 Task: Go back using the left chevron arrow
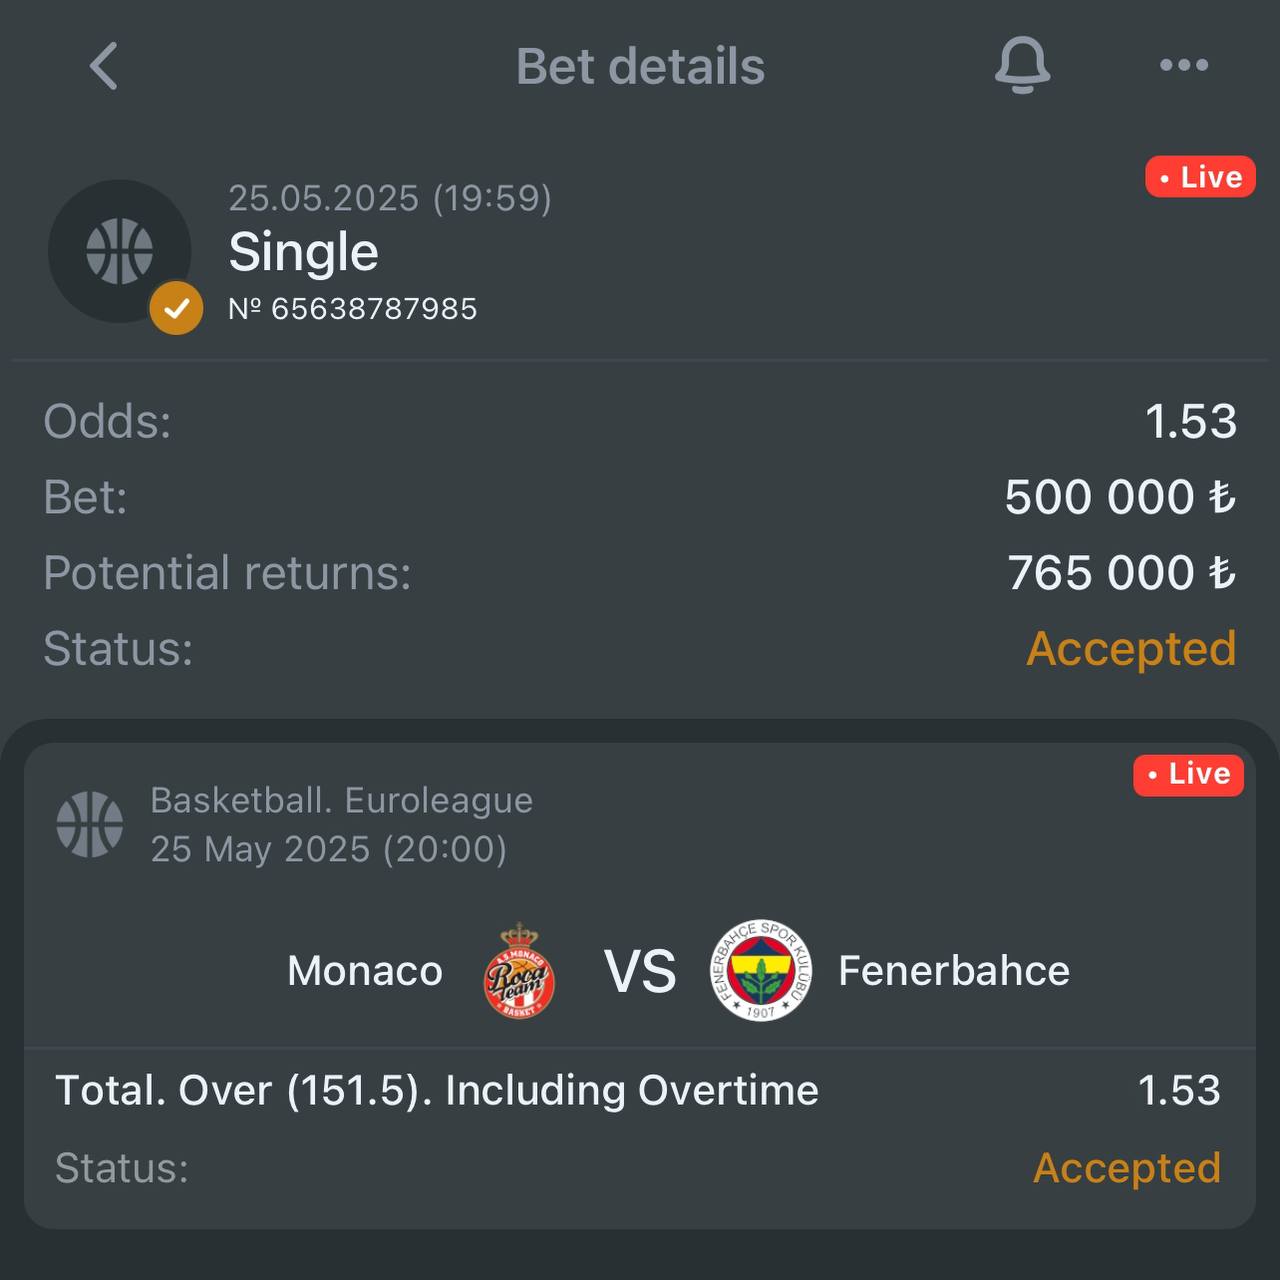pos(104,66)
